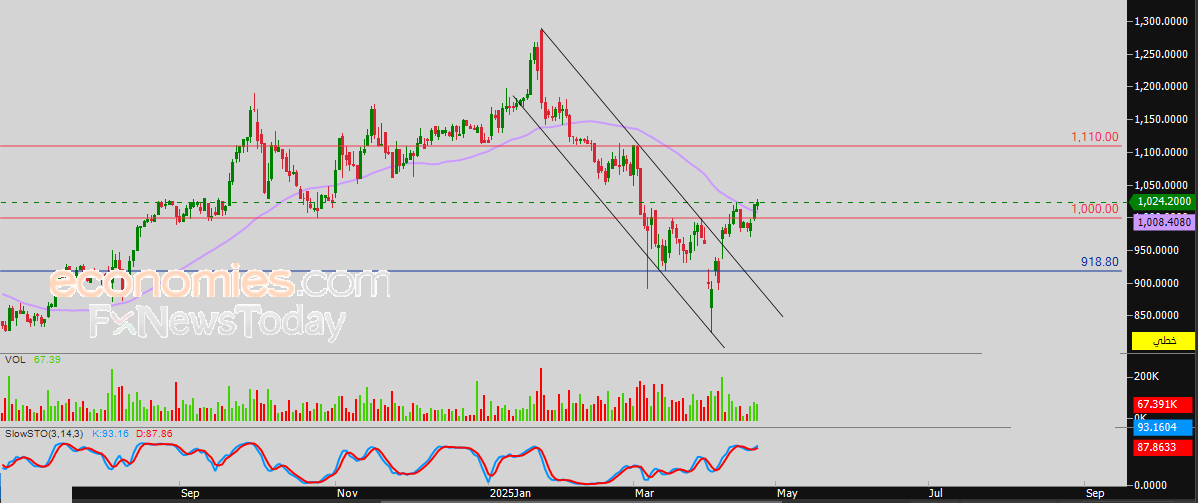Click the red stochastic tag 87.8633

tap(1164, 447)
